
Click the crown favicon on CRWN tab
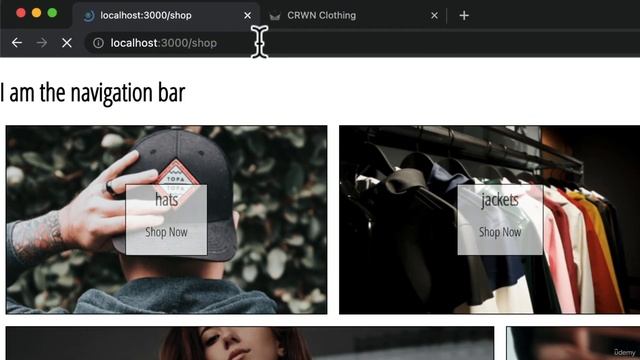(275, 16)
